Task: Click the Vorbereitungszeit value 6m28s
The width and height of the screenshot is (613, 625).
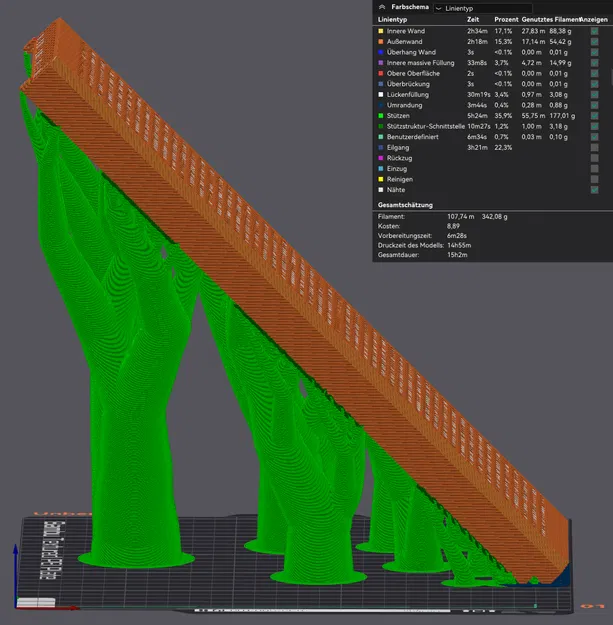Action: [x=457, y=236]
